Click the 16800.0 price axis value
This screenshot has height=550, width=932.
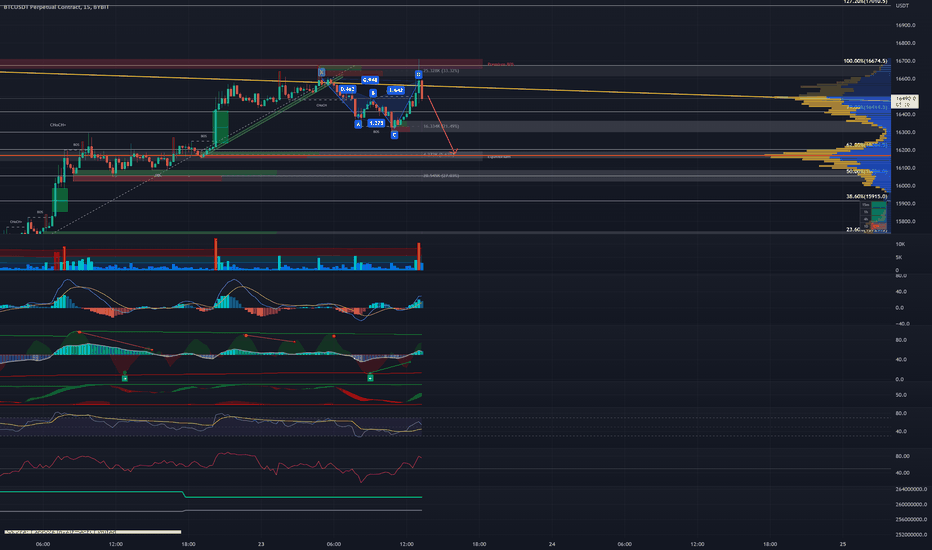click(x=905, y=43)
